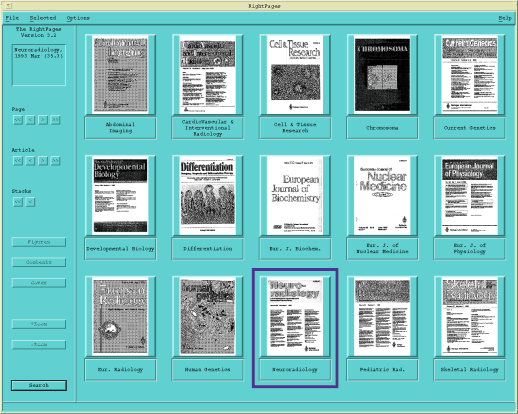Click the selected-journal text box showing Neuroradiology
Image resolution: width=518 pixels, height=414 pixels.
39,65
